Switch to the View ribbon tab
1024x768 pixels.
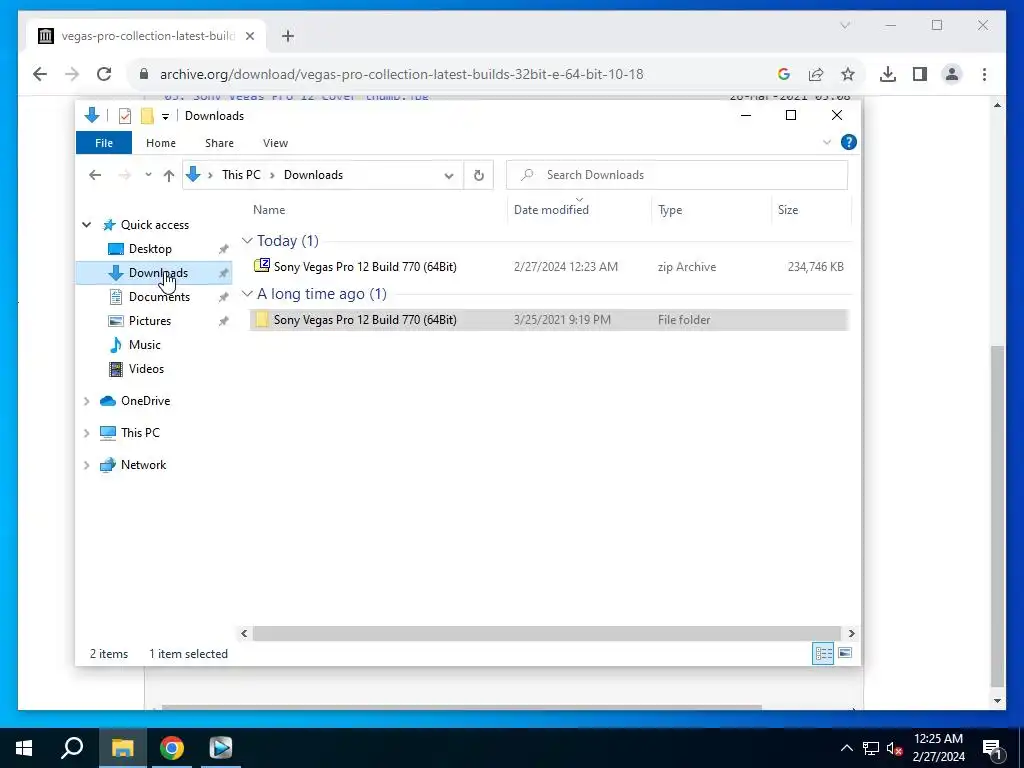pos(276,143)
